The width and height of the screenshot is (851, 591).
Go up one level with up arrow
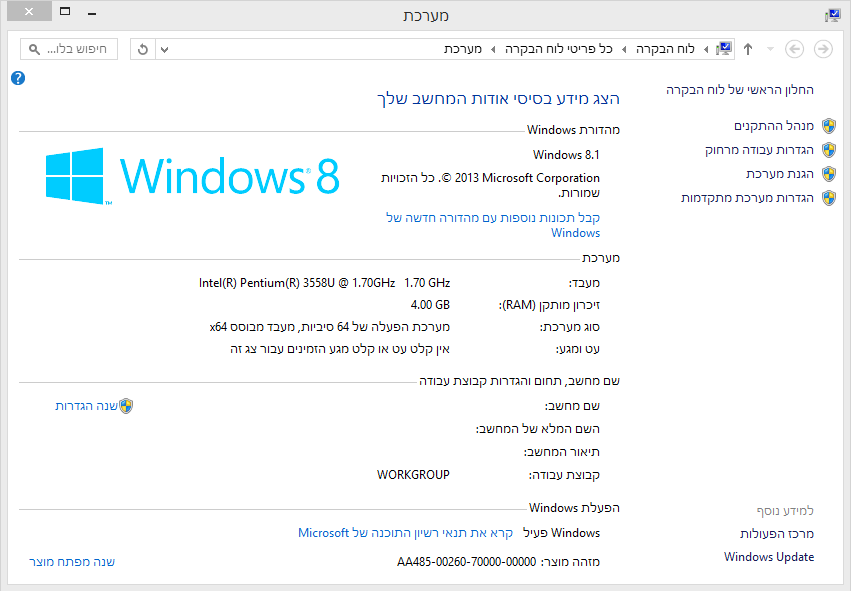[748, 49]
